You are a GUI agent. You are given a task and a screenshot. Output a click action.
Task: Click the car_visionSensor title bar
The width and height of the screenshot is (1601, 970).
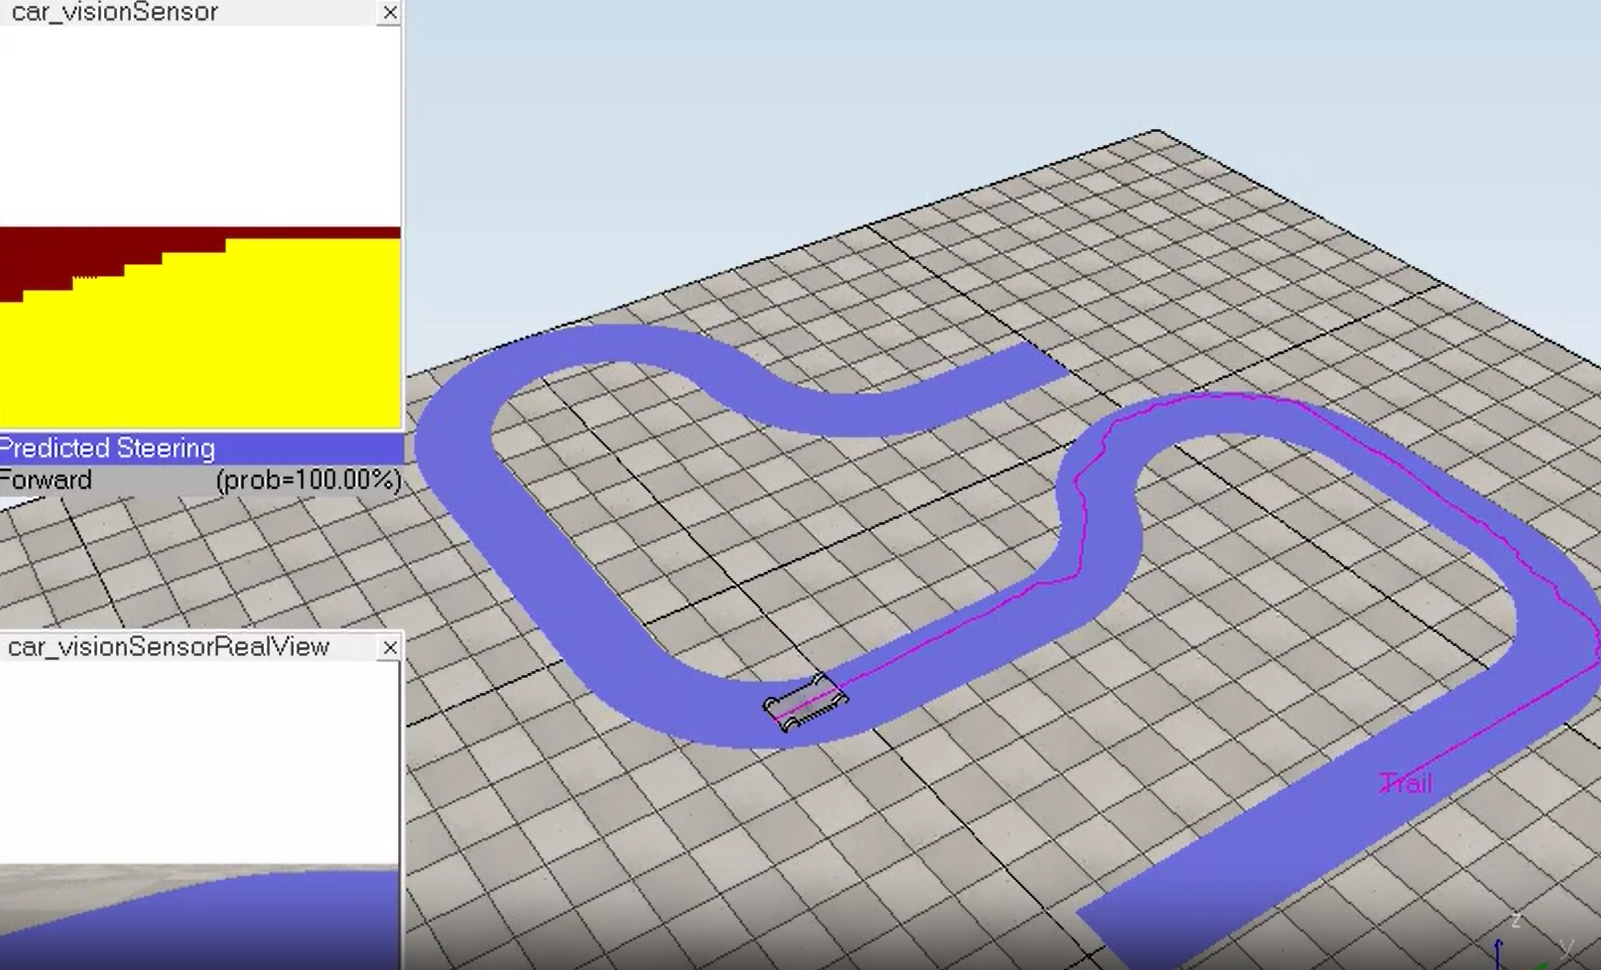190,12
